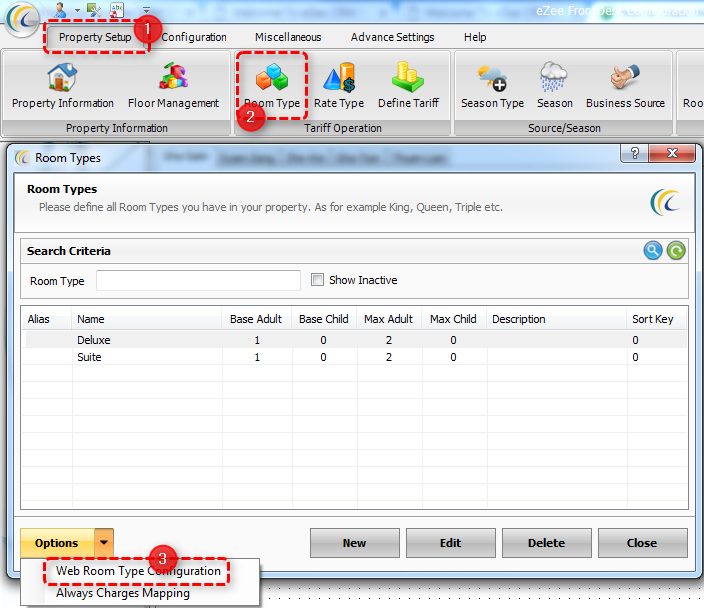The image size is (704, 608).
Task: Sort by Sort Key column header
Action: [x=656, y=319]
